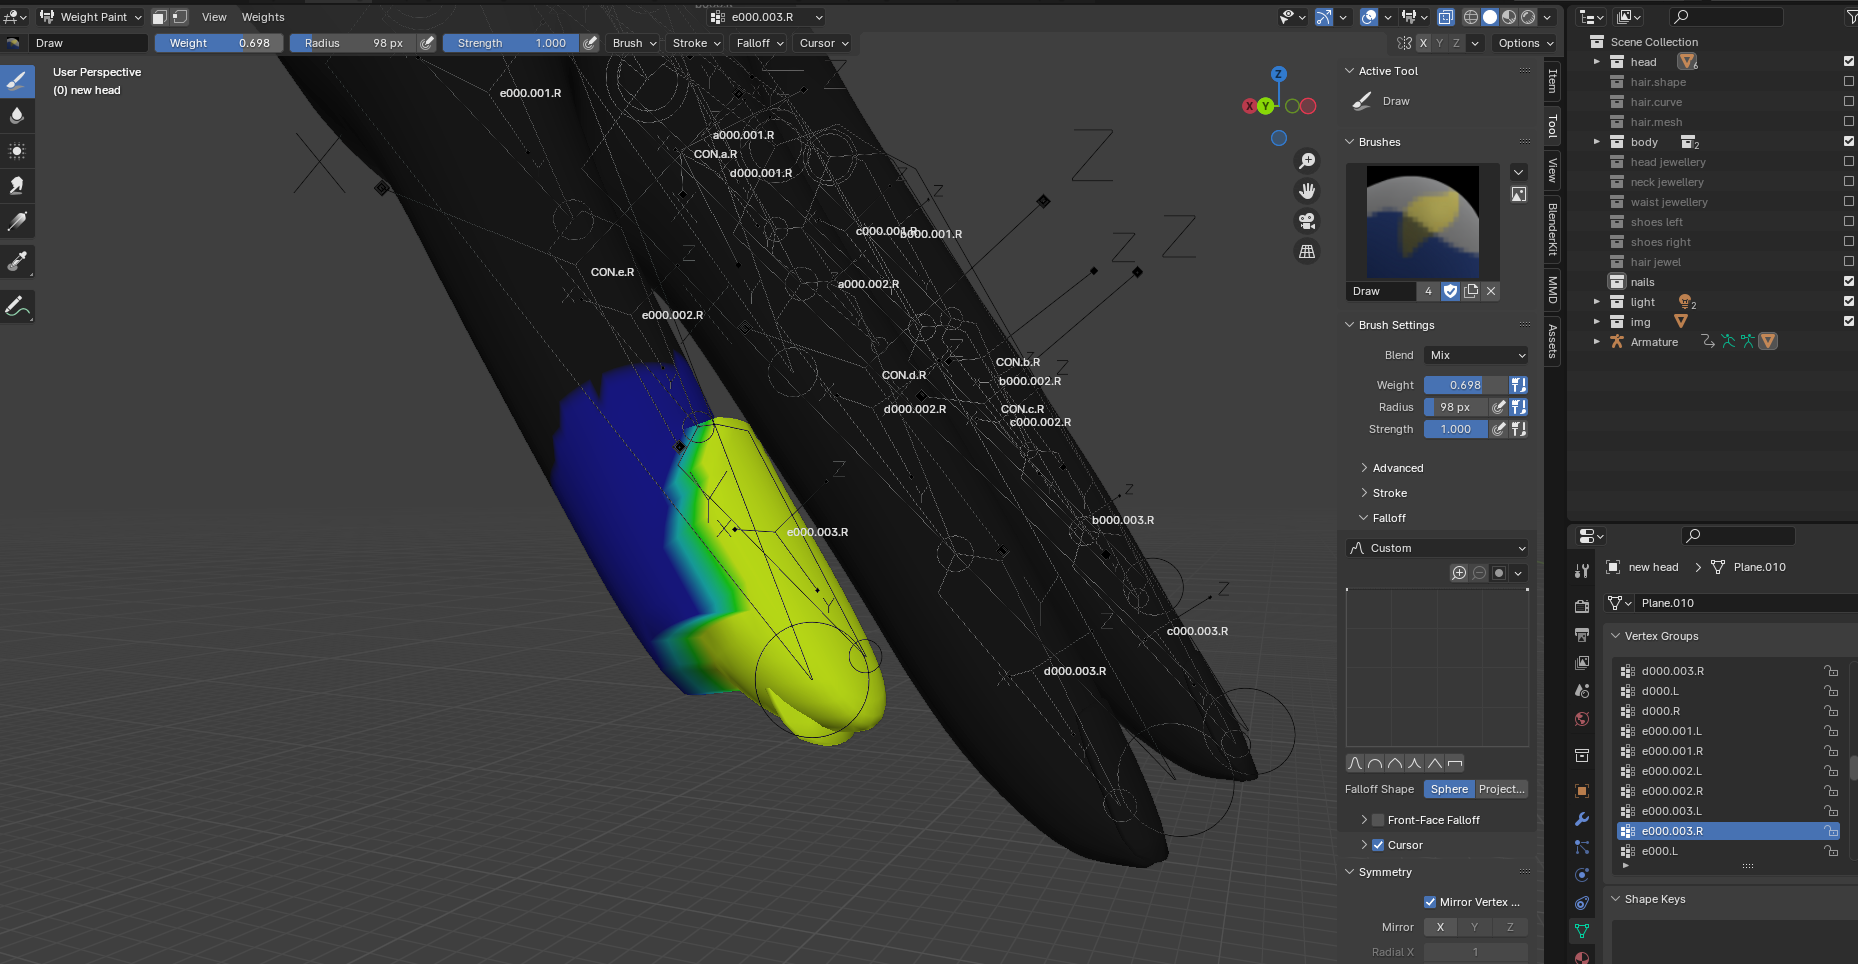Expand the Stroke section in sidebar
Image resolution: width=1858 pixels, height=964 pixels.
pyautogui.click(x=1389, y=493)
